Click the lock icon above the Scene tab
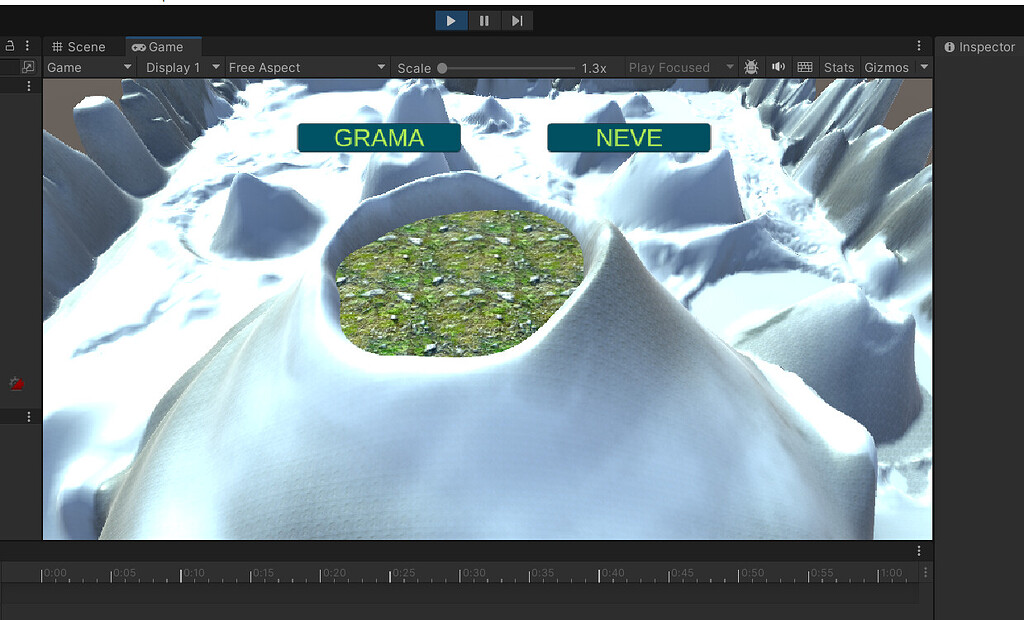Viewport: 1024px width, 620px height. pyautogui.click(x=10, y=45)
